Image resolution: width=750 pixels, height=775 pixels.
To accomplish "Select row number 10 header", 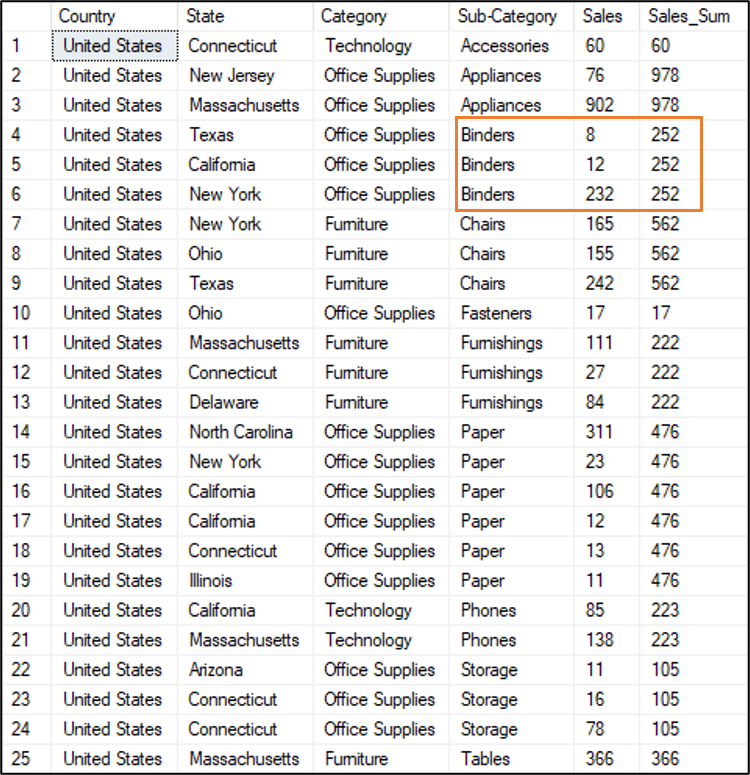I will coord(21,313).
